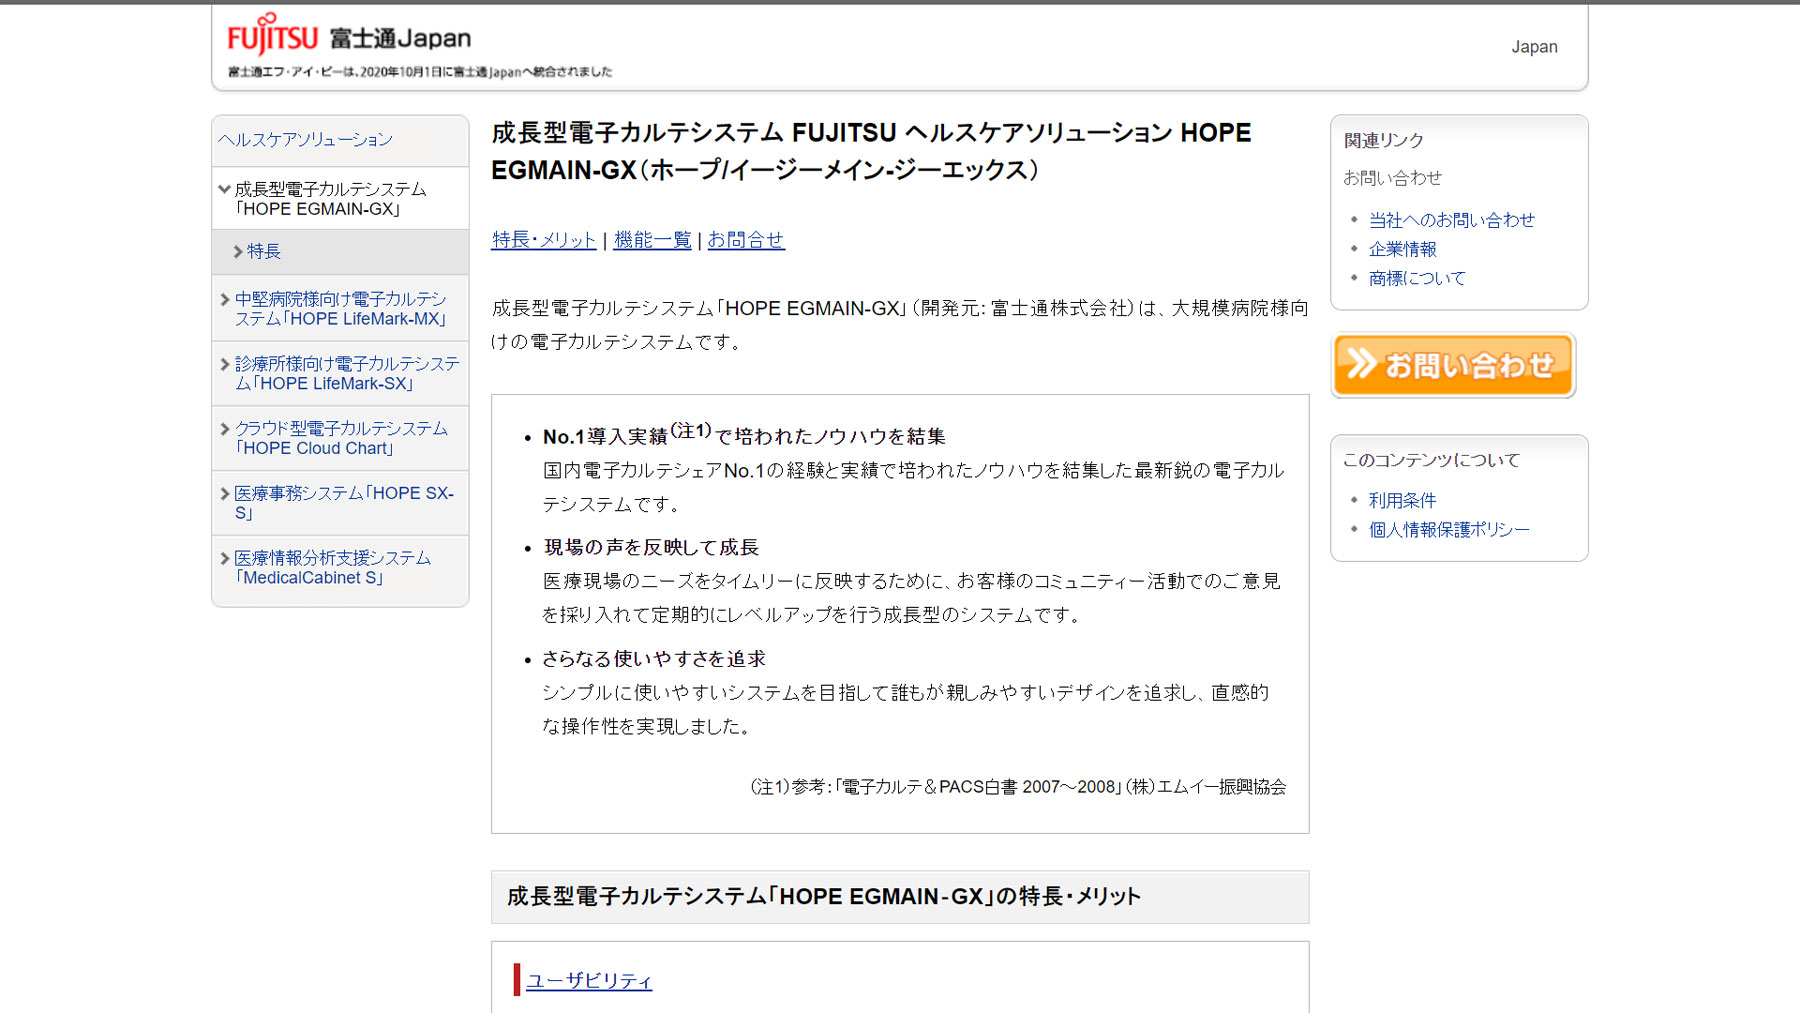The image size is (1800, 1013).
Task: Click the お問合せ anchor link under title
Action: [x=746, y=240]
